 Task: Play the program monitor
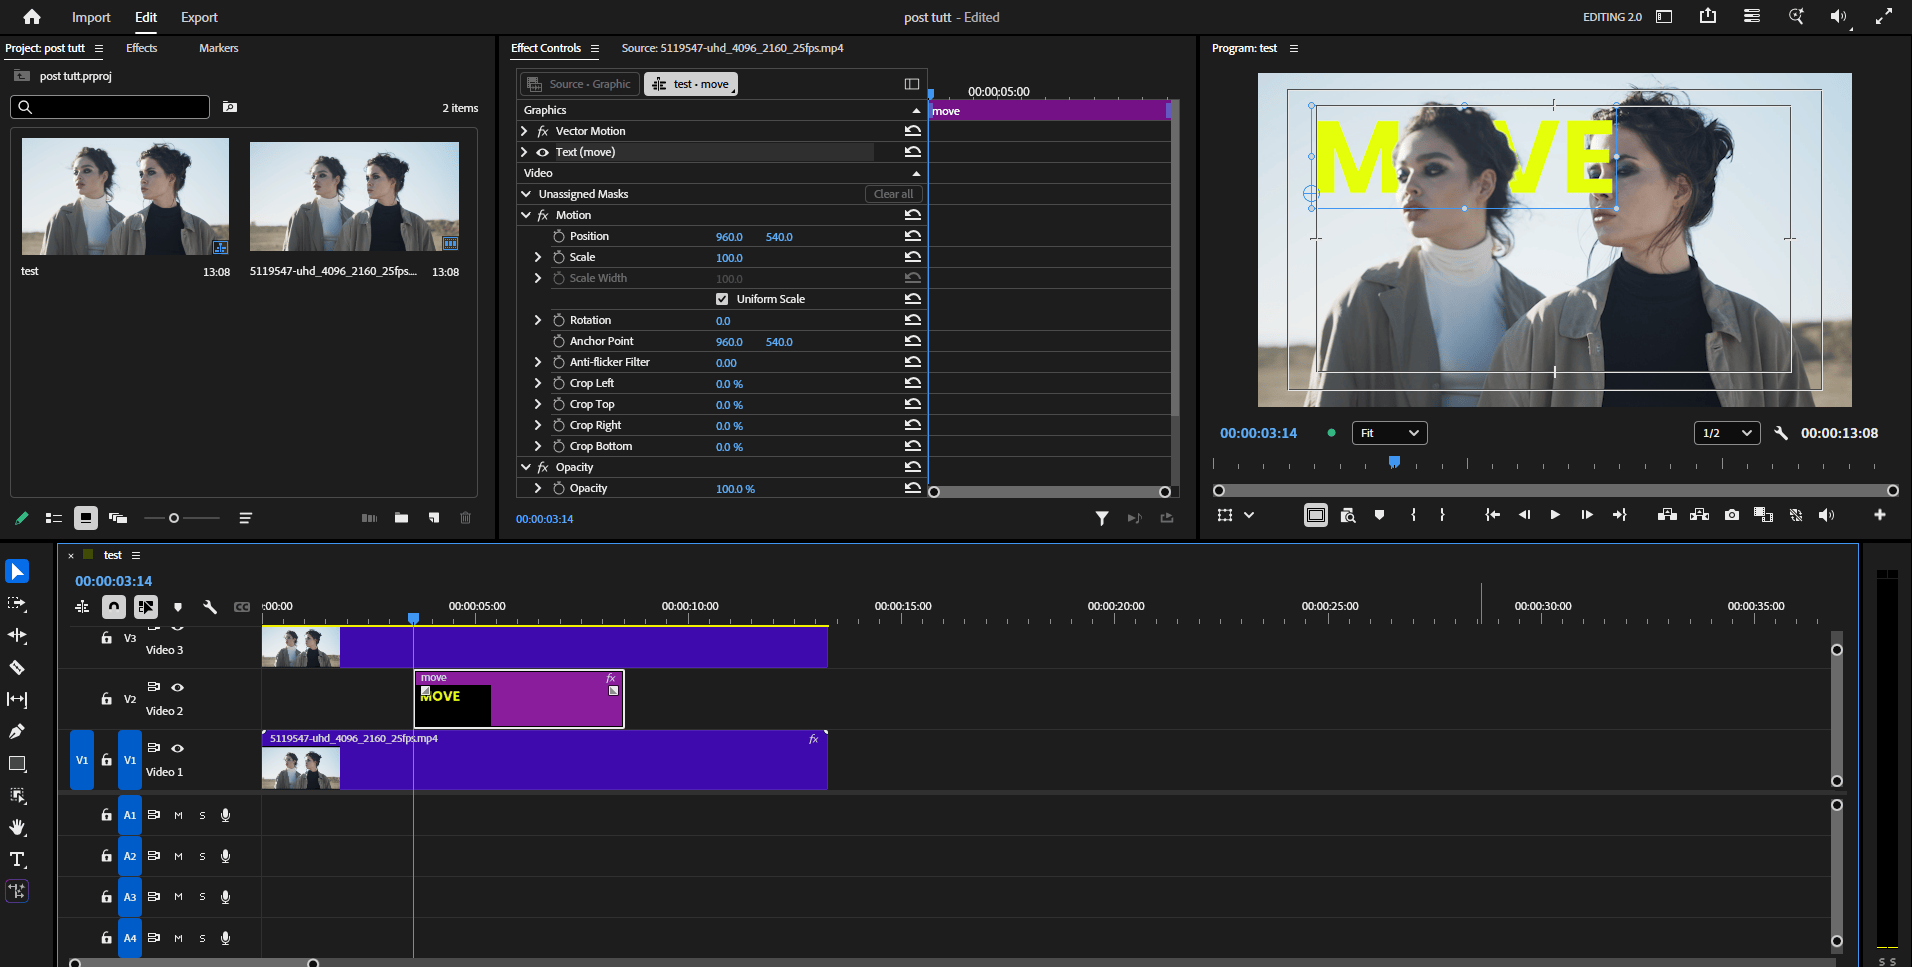click(x=1555, y=515)
